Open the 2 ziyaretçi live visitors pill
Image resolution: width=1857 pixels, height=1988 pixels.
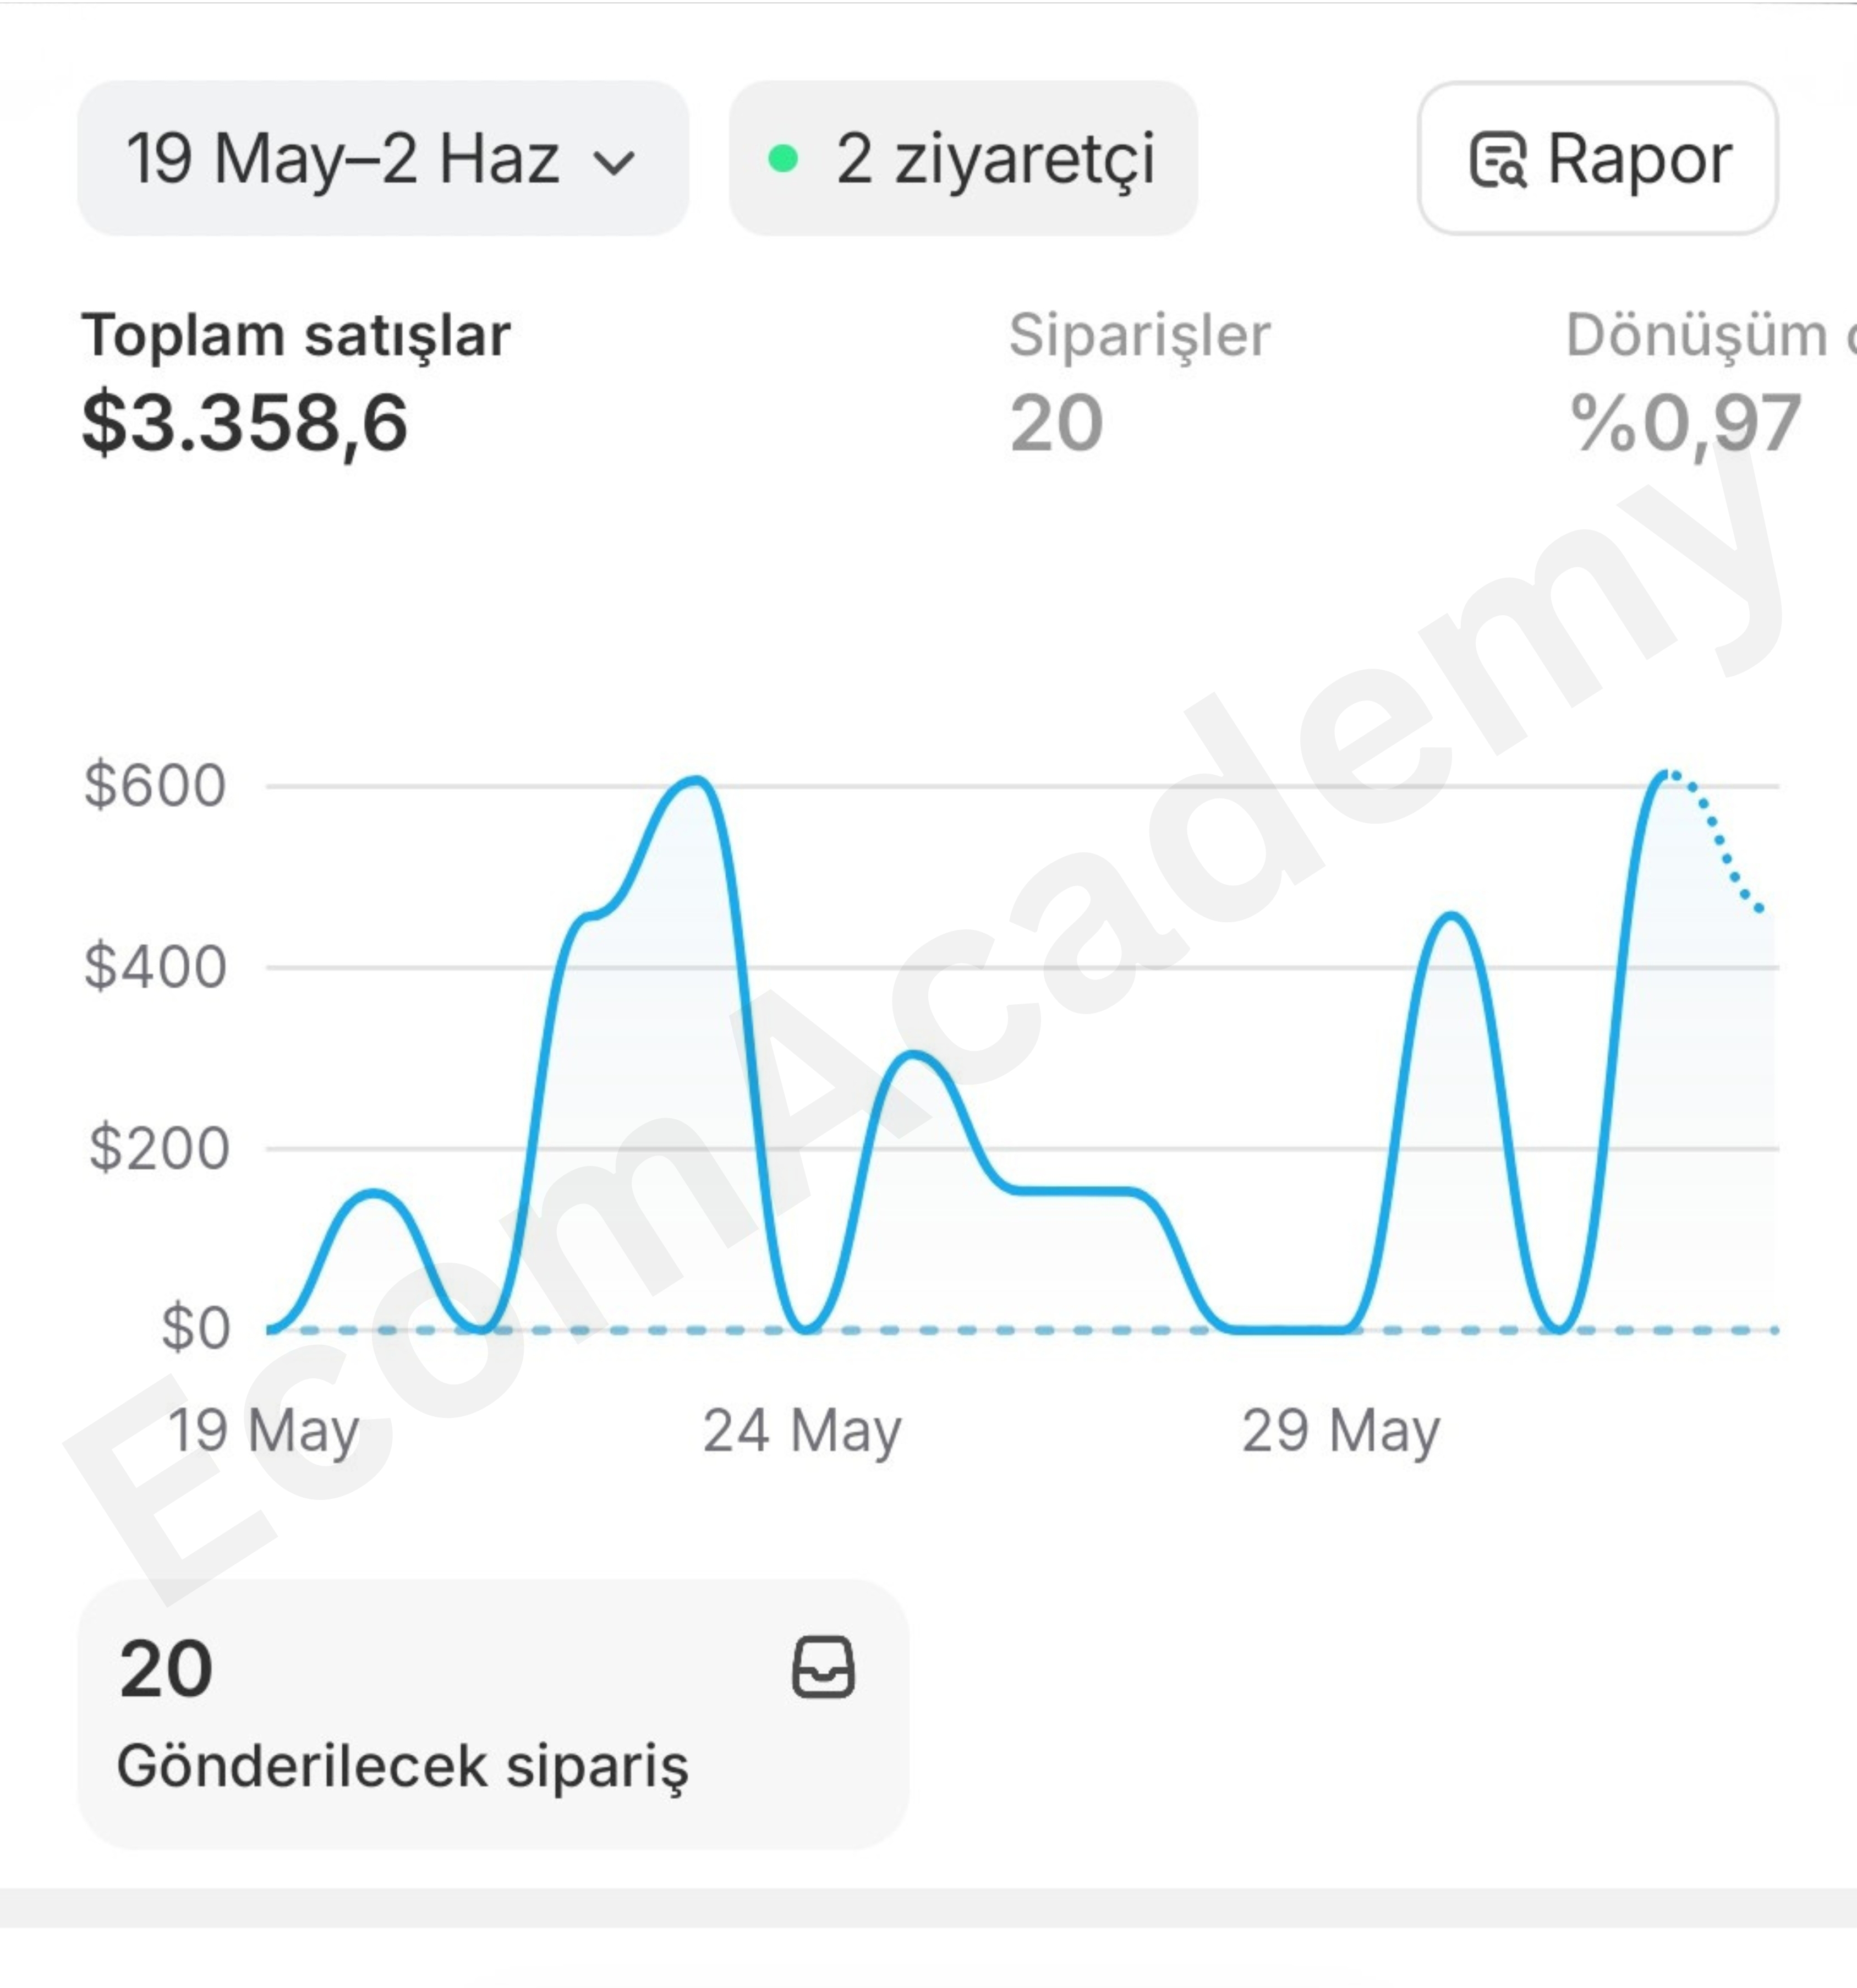tap(963, 158)
